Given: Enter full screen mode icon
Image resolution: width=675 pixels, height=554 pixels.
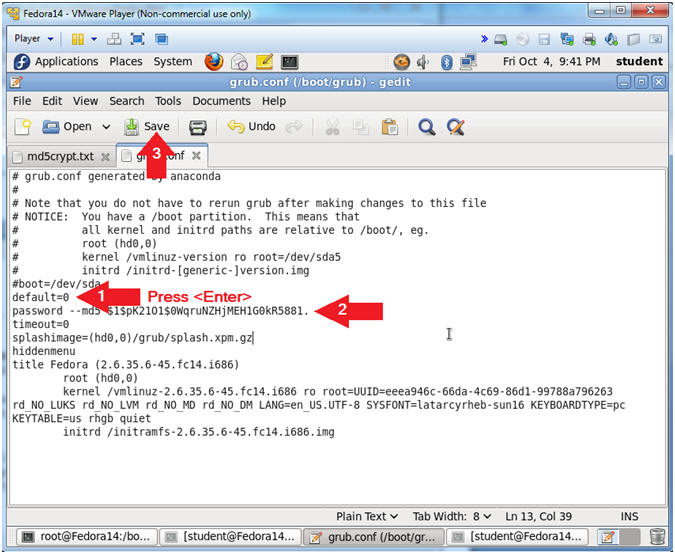Looking at the screenshot, I should (137, 39).
